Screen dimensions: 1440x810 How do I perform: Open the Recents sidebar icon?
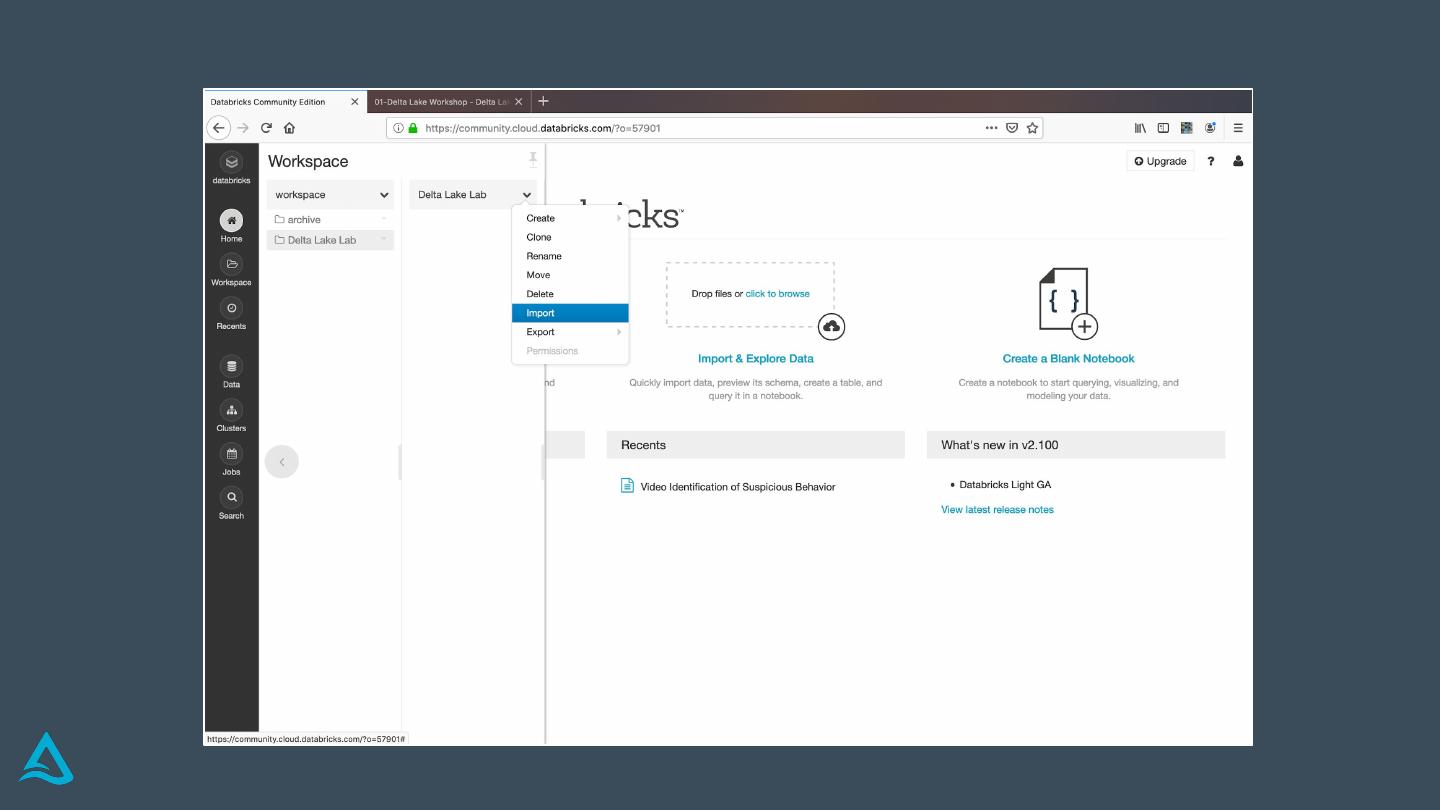pos(231,309)
